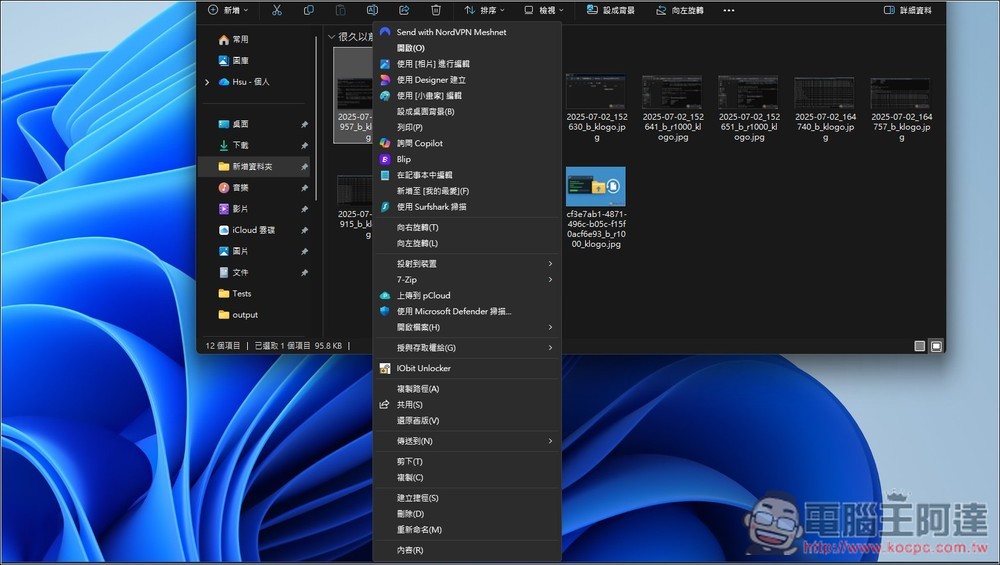Toggle the 詳細資料 details pane

pyautogui.click(x=908, y=10)
